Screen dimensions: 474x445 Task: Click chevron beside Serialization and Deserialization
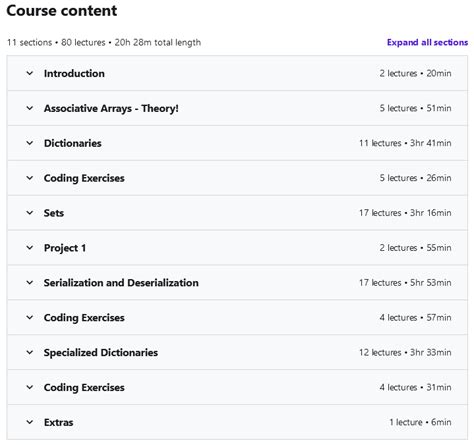30,283
